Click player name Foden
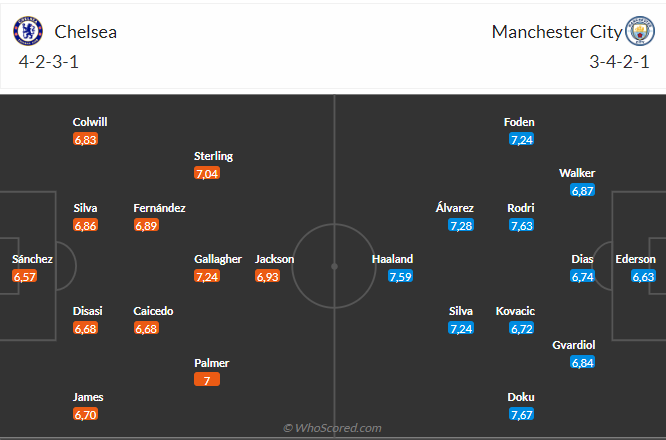This screenshot has height=440, width=666. 519,122
